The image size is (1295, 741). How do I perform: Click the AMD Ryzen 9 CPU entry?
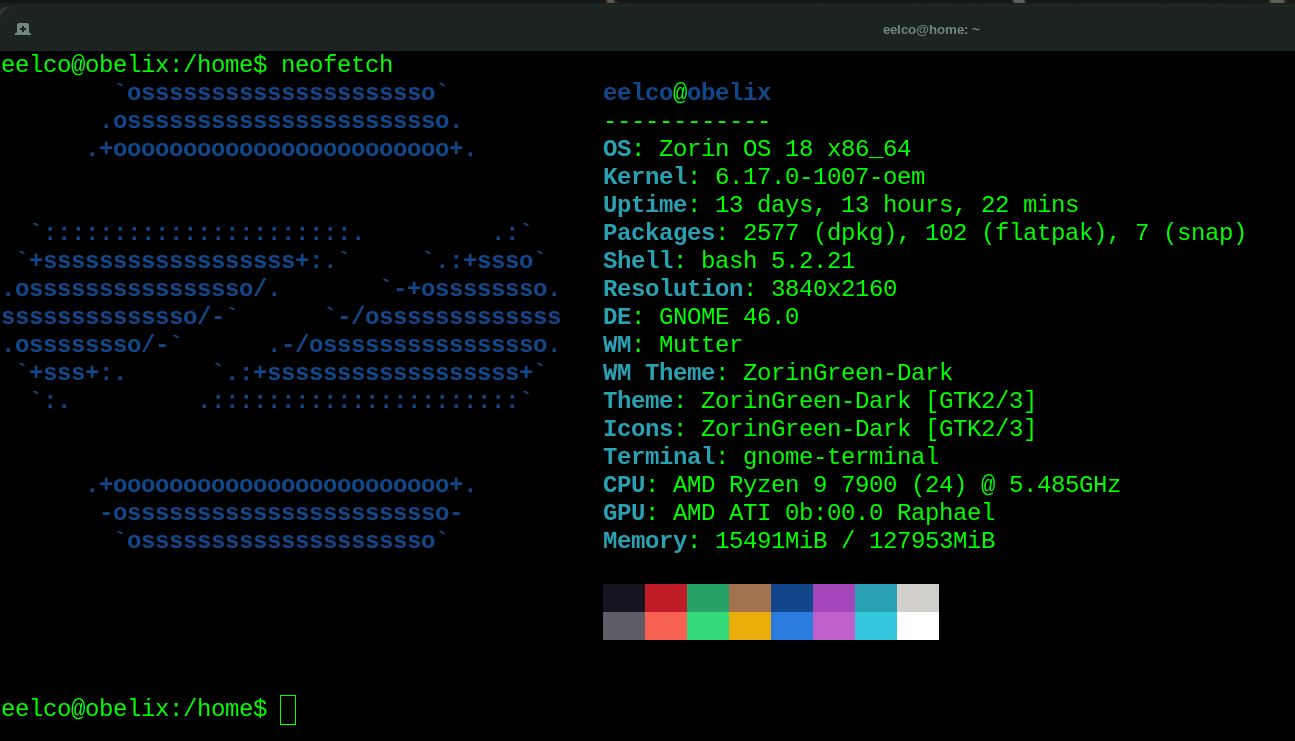tap(860, 484)
